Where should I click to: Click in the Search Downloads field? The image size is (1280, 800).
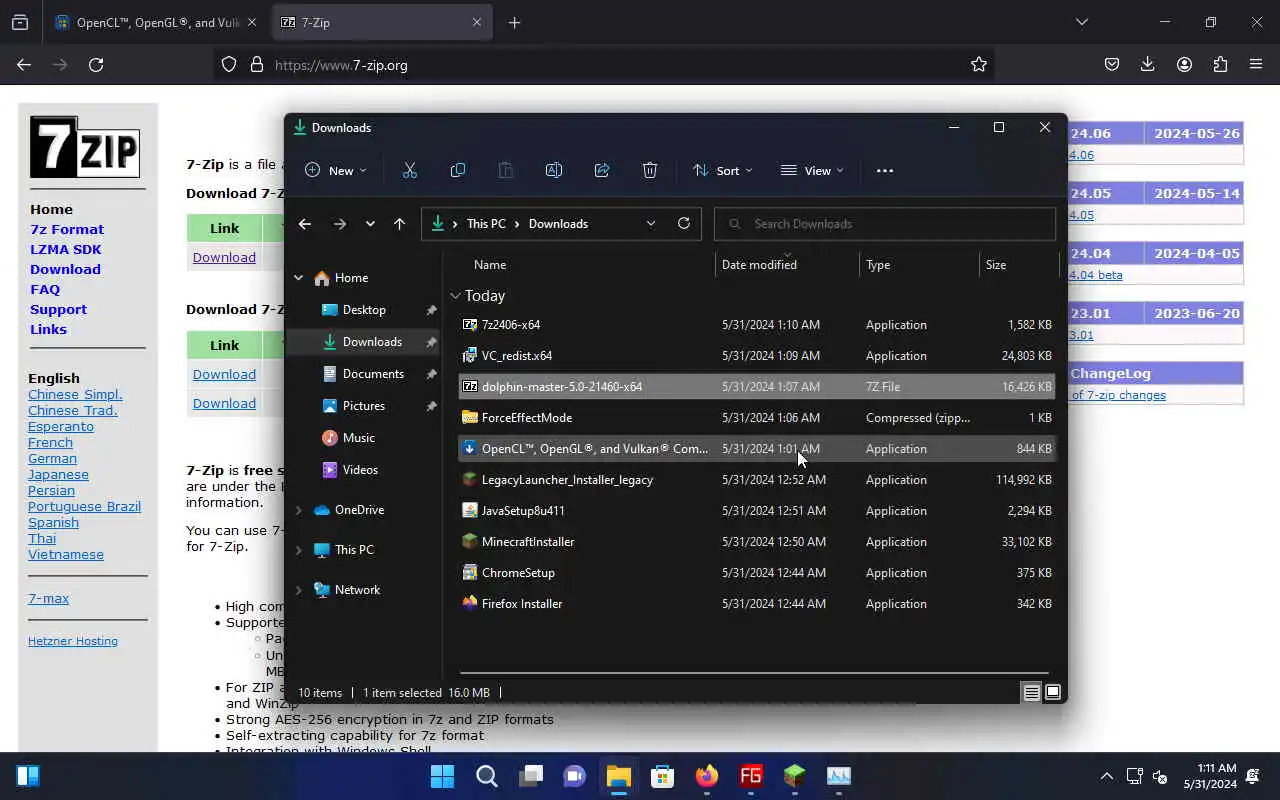[885, 224]
